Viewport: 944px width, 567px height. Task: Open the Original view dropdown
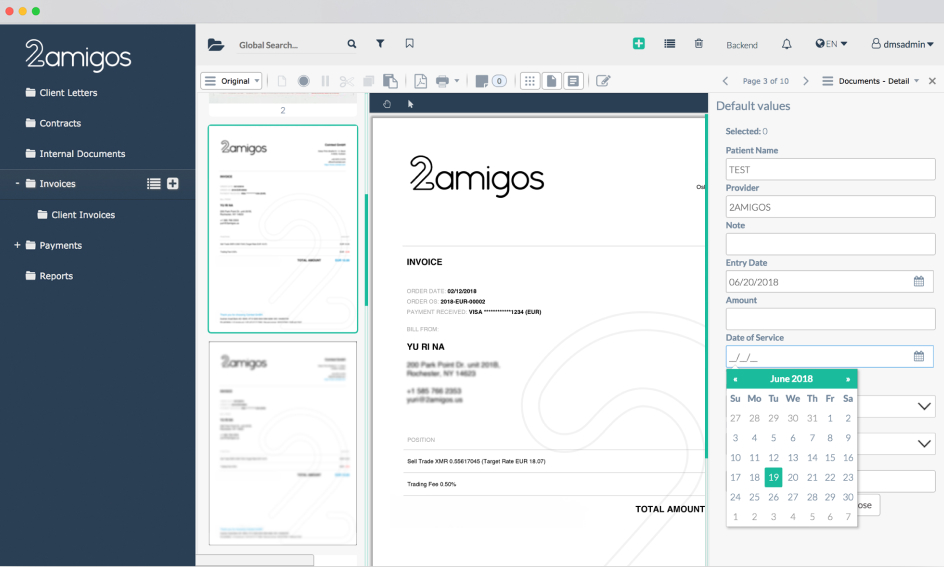click(231, 81)
